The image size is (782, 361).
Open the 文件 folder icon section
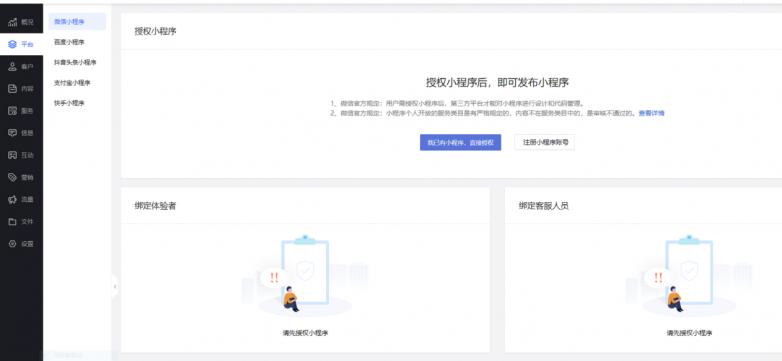tap(12, 221)
